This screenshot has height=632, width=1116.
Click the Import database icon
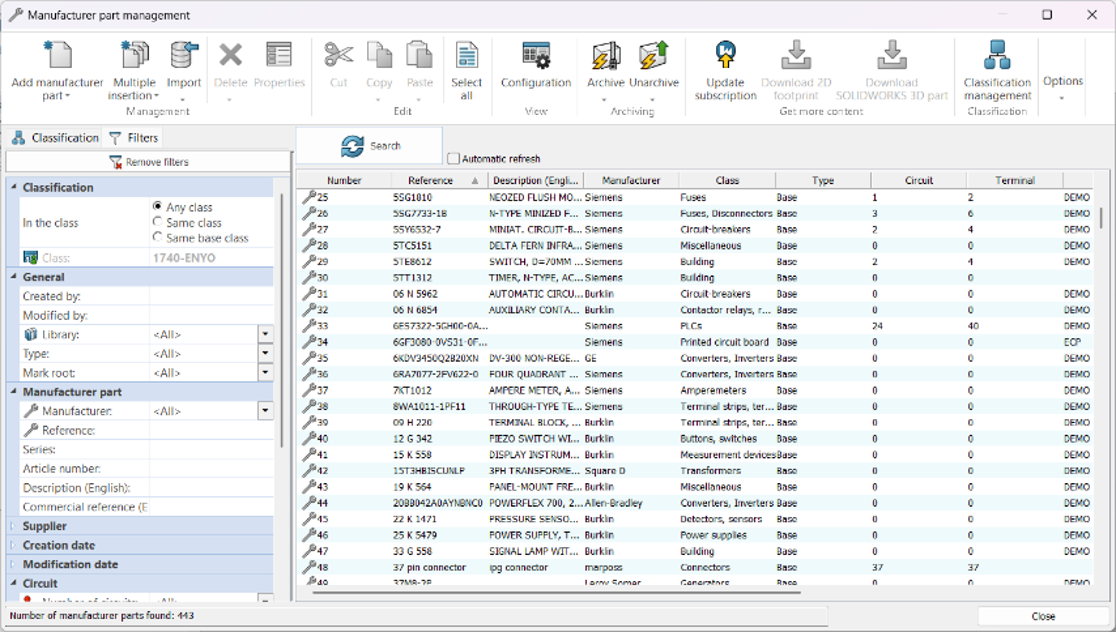tap(184, 56)
